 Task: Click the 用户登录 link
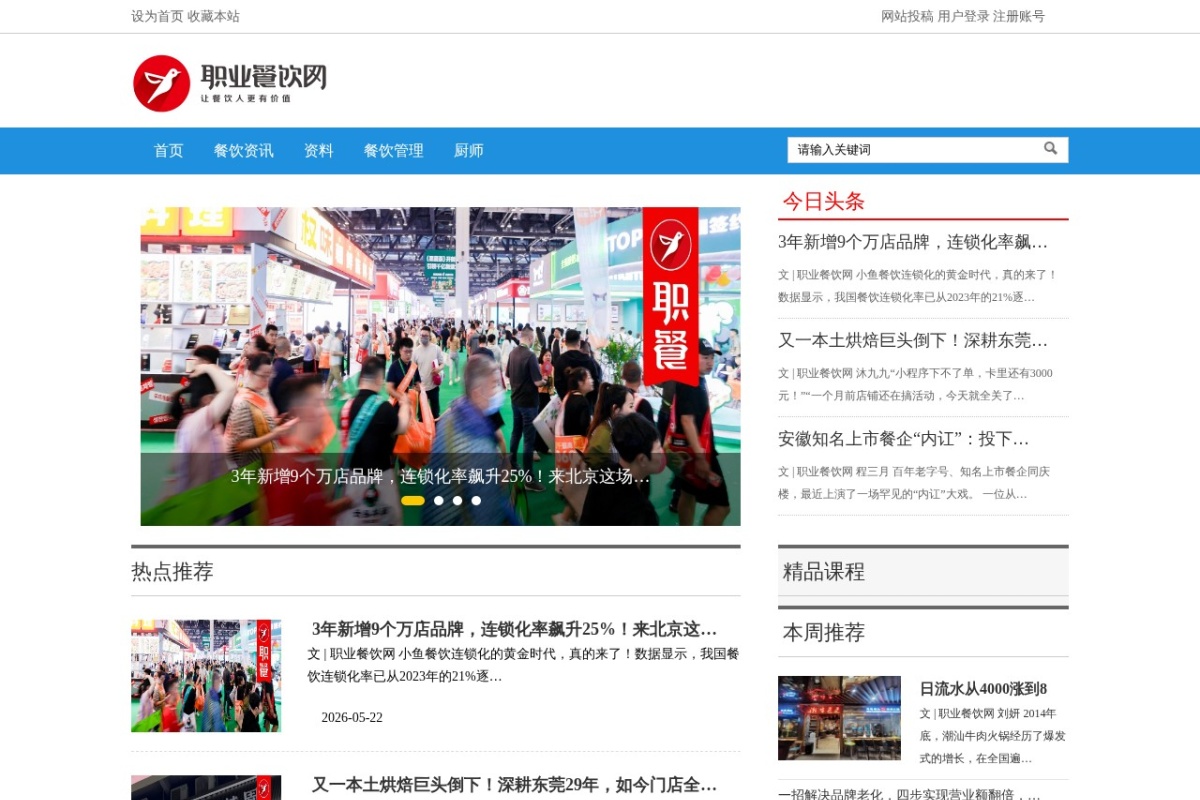(x=963, y=16)
